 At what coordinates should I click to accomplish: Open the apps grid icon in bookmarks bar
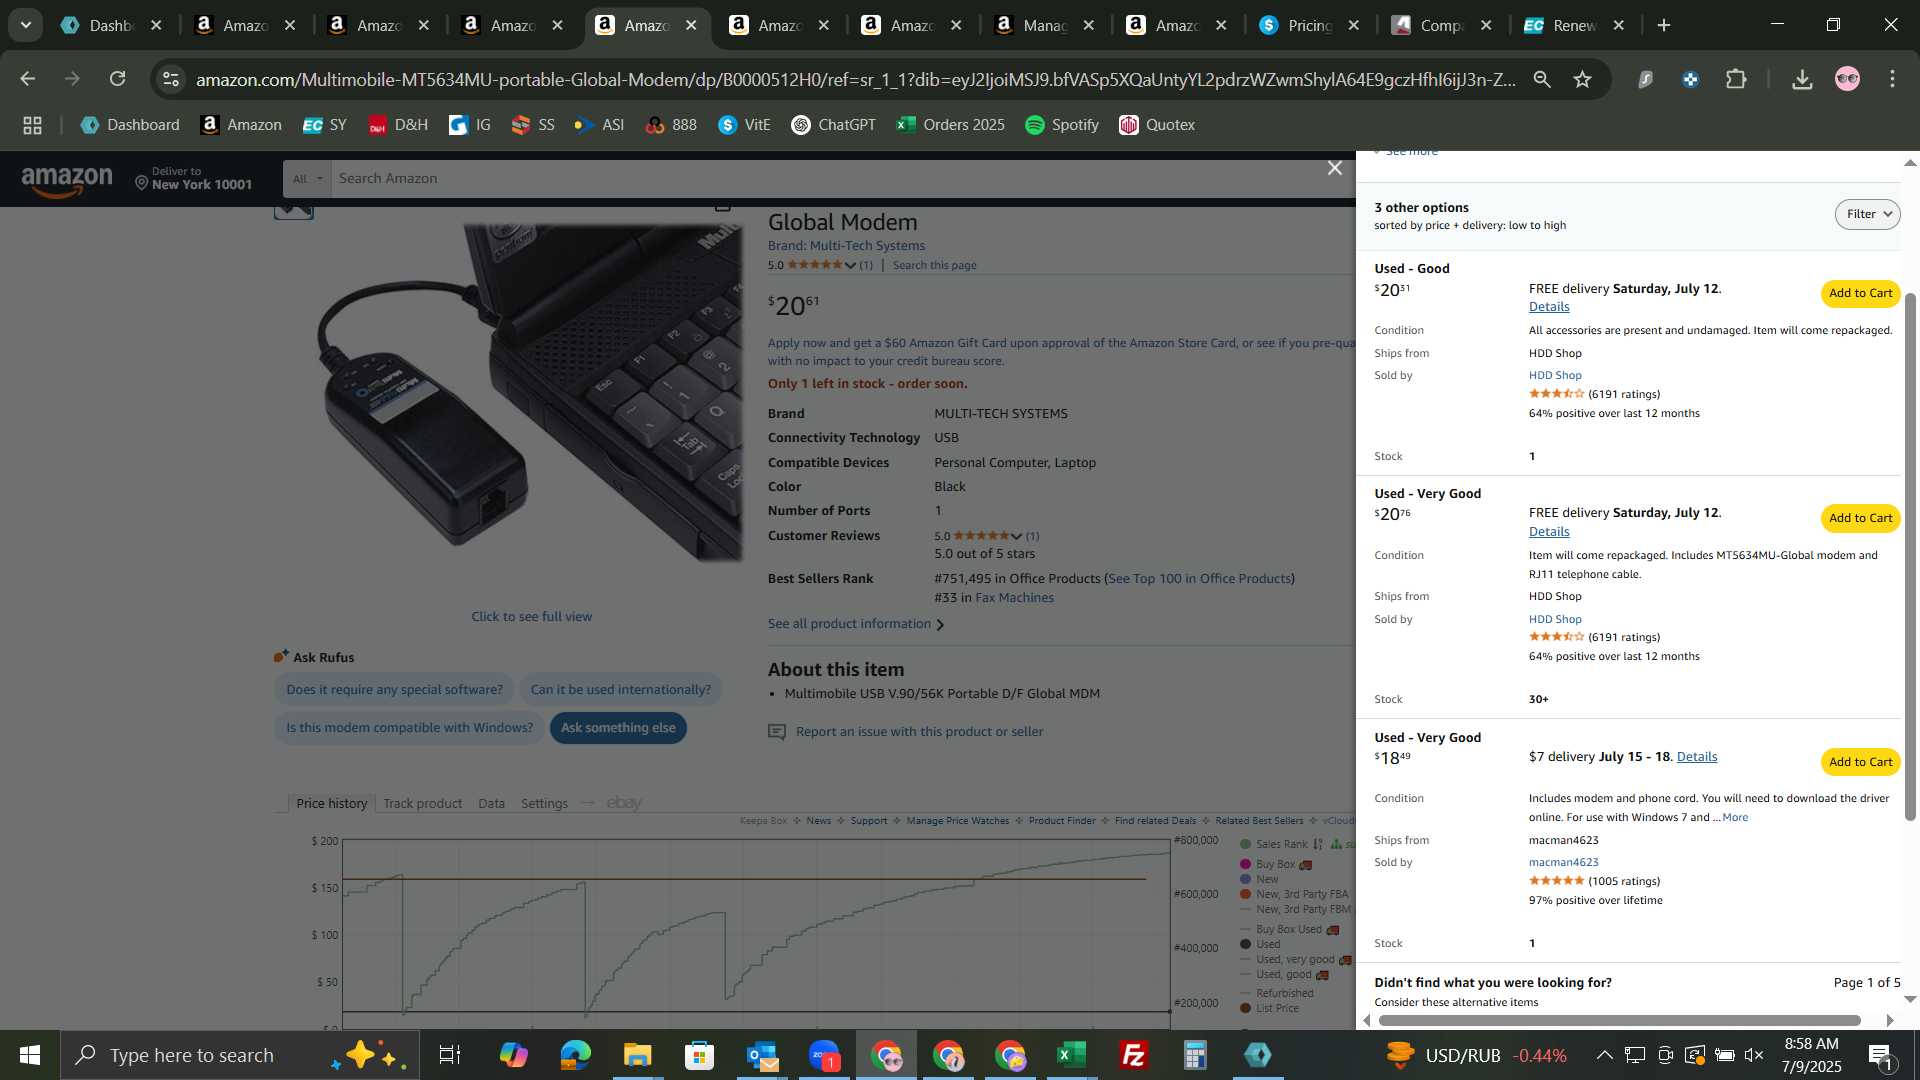click(32, 125)
